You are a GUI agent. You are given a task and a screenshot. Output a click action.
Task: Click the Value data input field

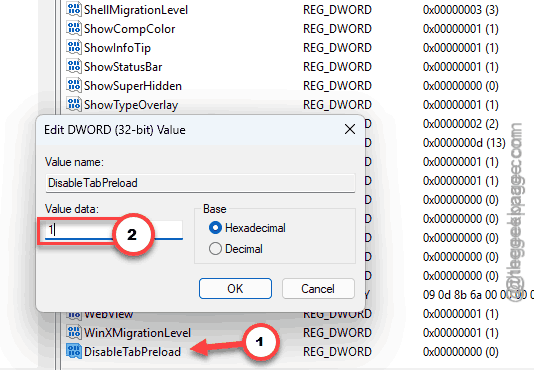point(114,230)
